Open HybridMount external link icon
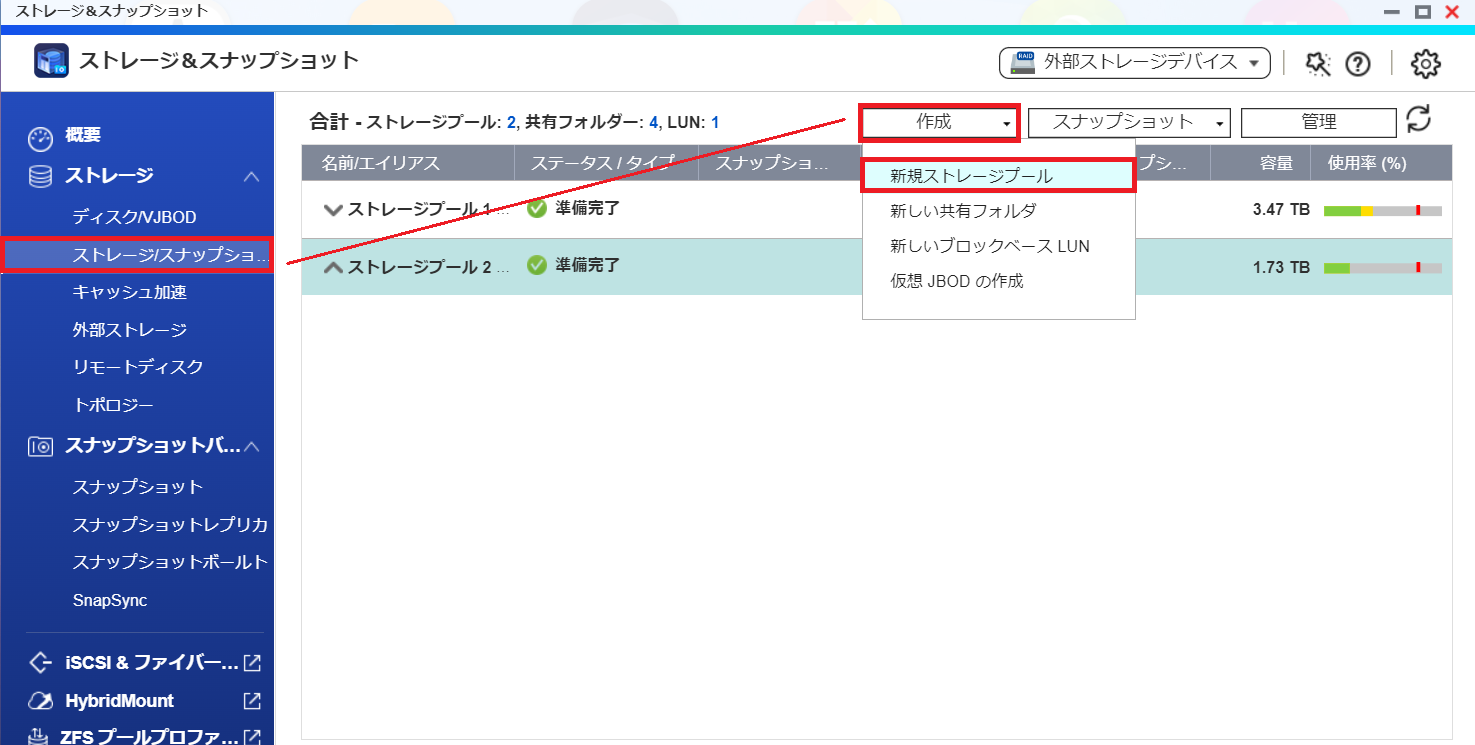1475x745 pixels. (x=252, y=701)
